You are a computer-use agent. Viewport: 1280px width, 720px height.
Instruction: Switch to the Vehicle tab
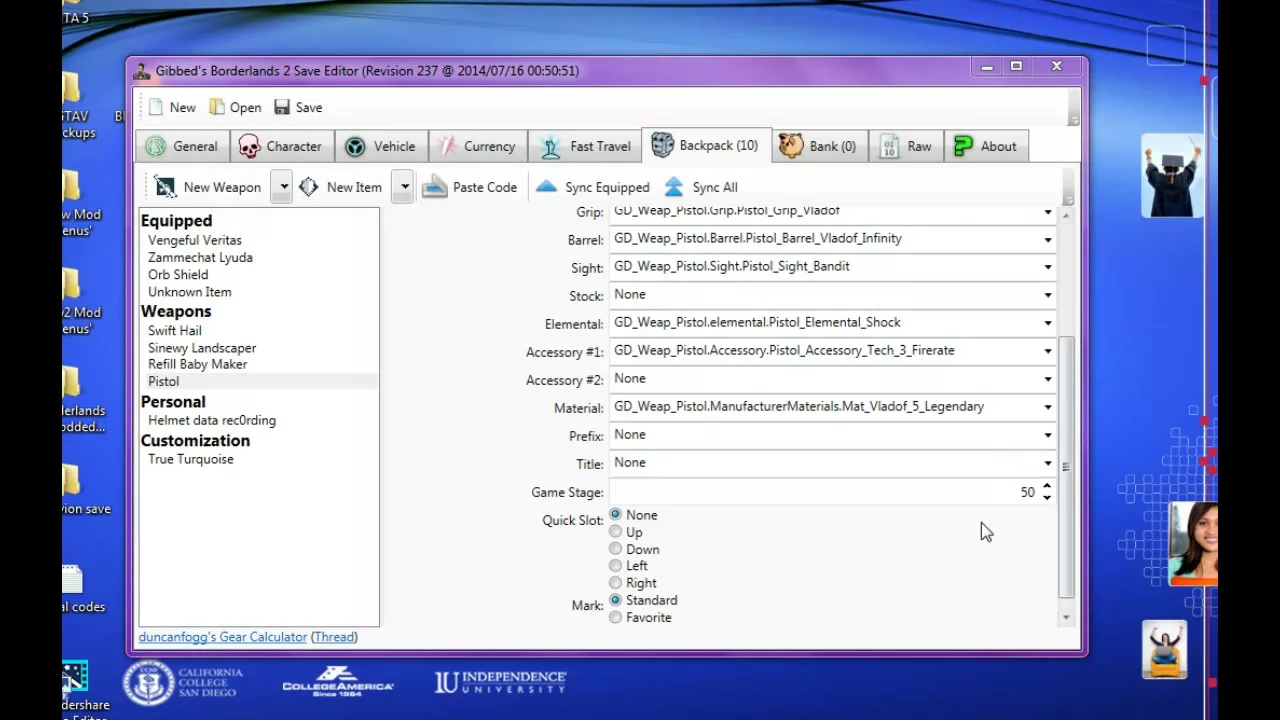click(381, 146)
